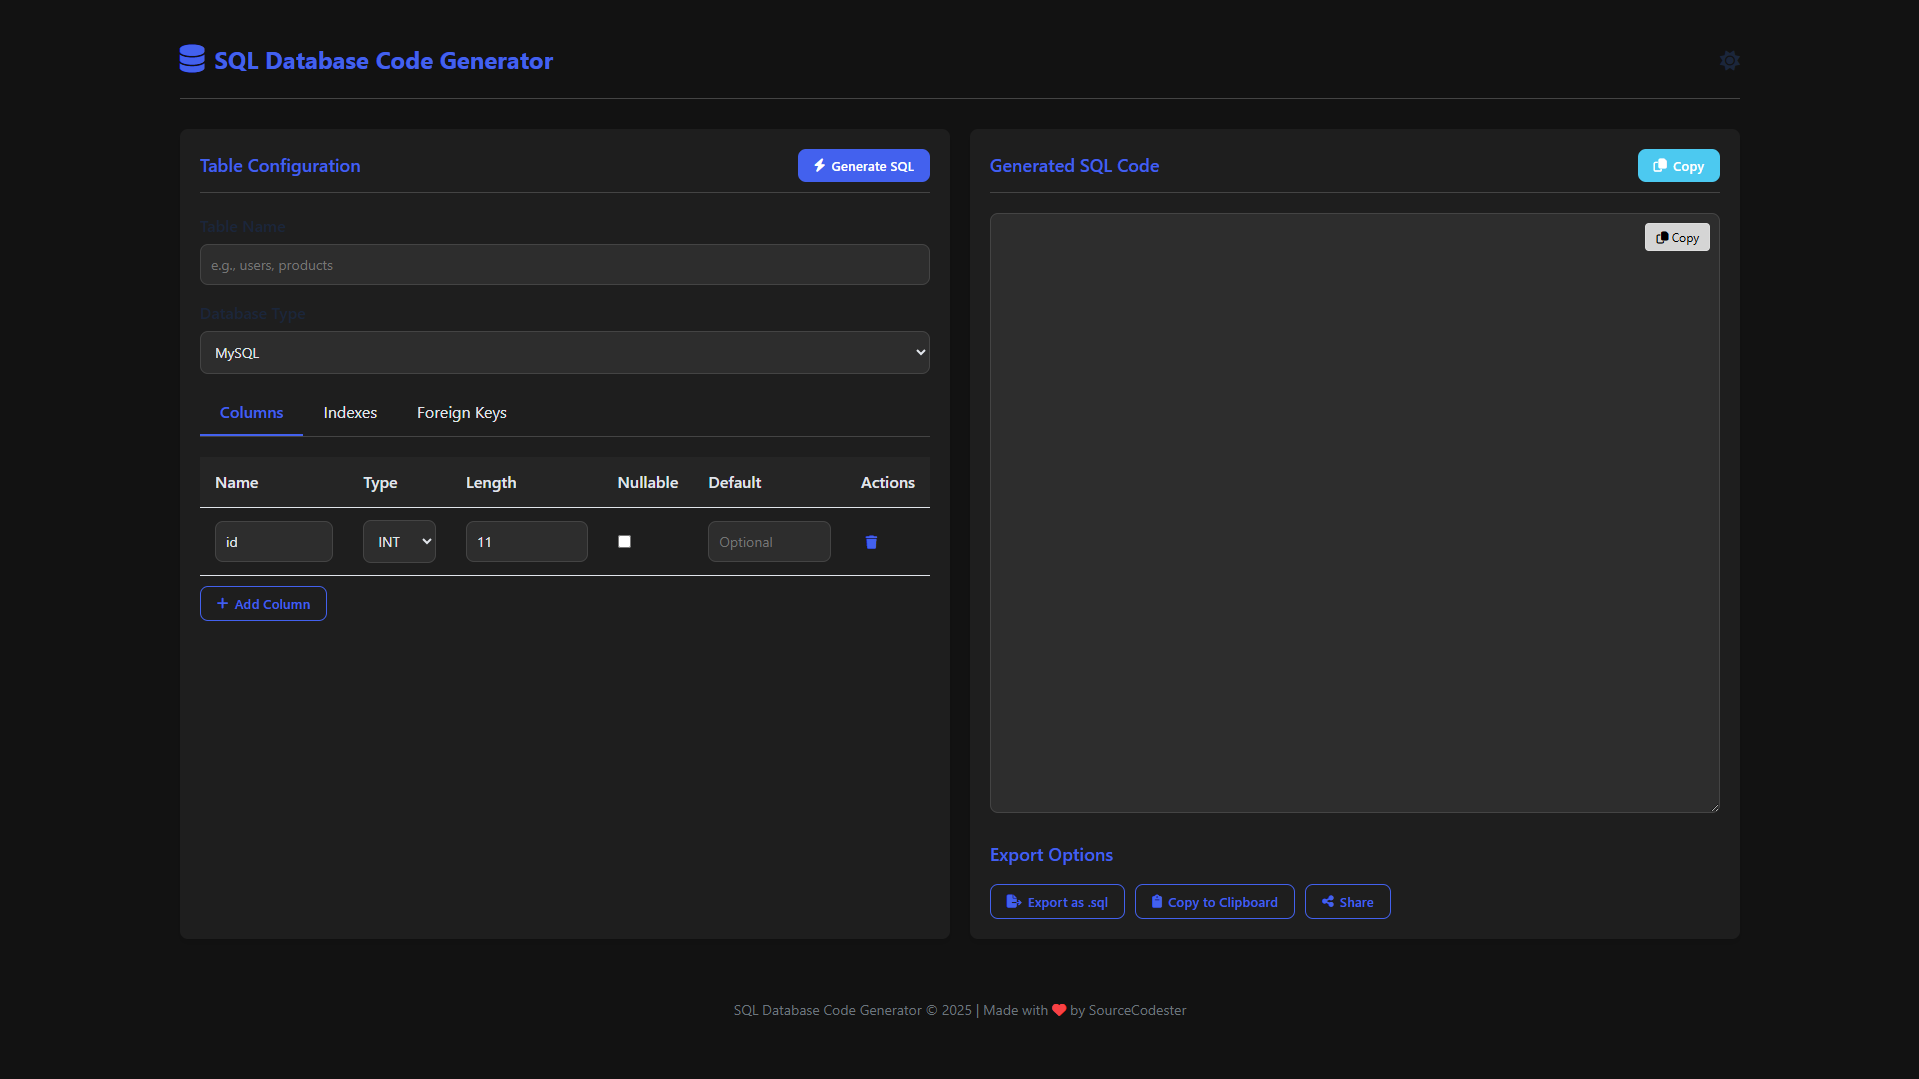This screenshot has height=1079, width=1919.
Task: Click the cyan Copy button in header
Action: 1678,166
